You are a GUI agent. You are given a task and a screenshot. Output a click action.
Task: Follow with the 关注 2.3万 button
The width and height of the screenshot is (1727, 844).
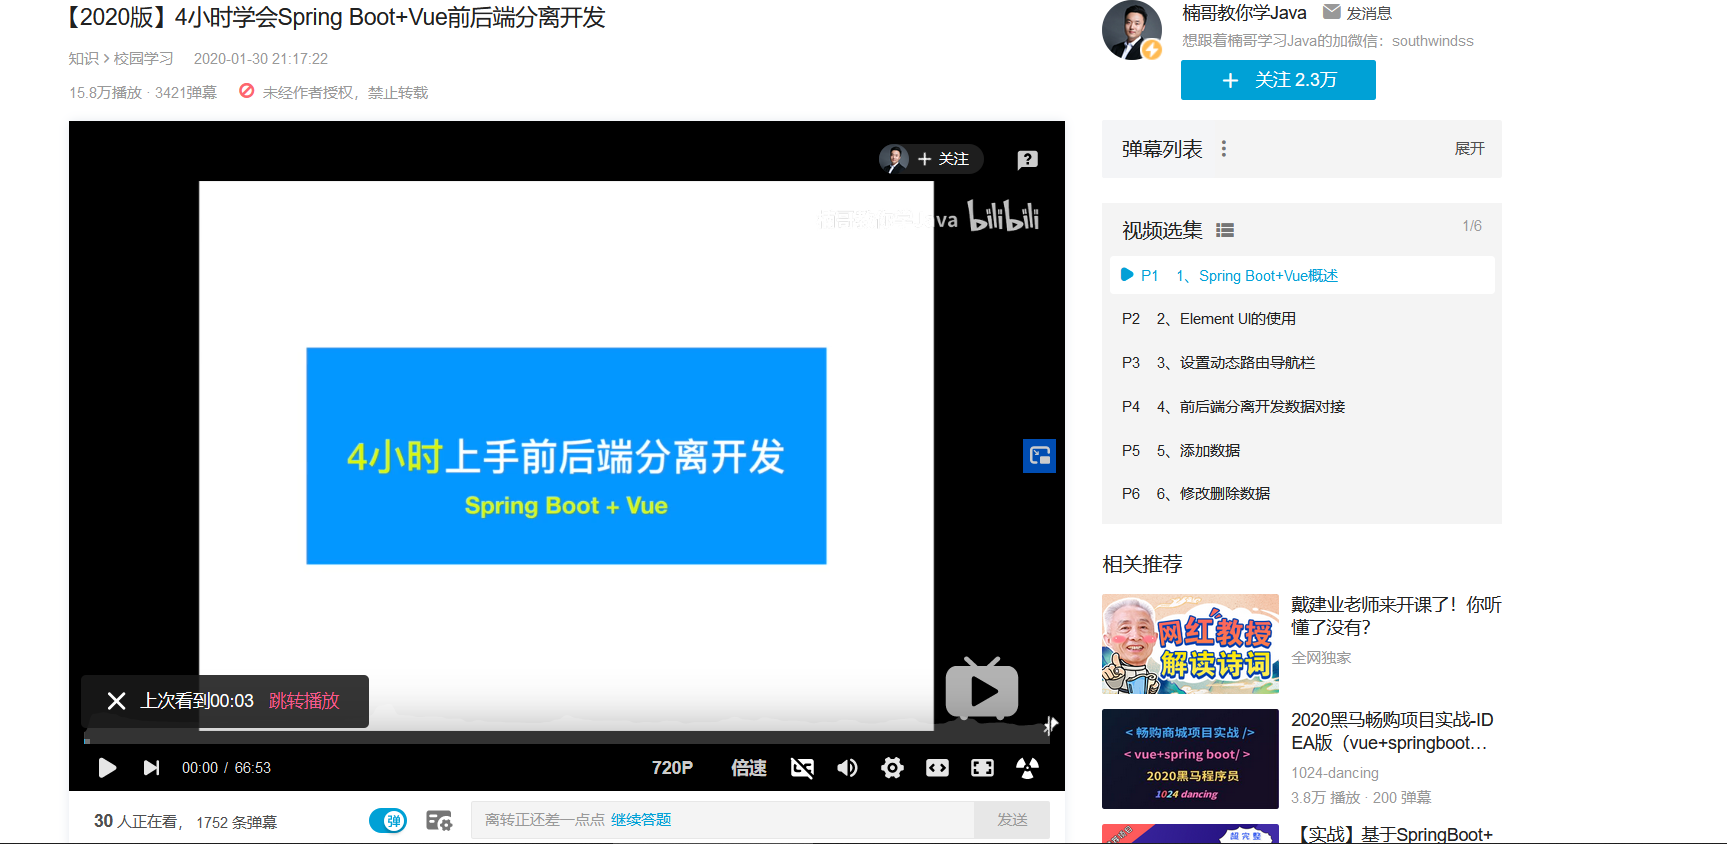[x=1278, y=80]
